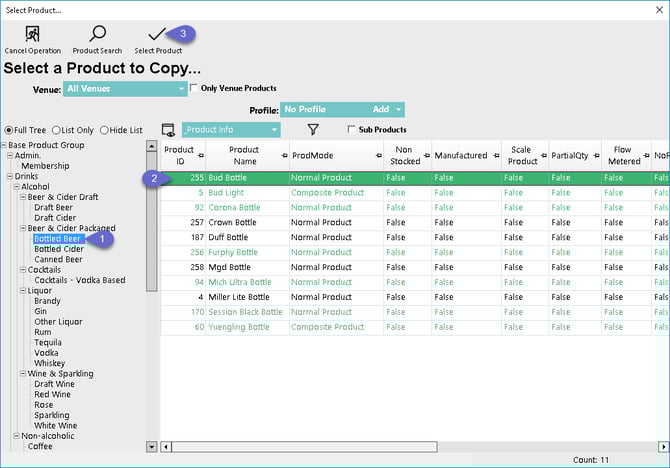
Task: Click the filter funnel icon
Action: [x=313, y=129]
